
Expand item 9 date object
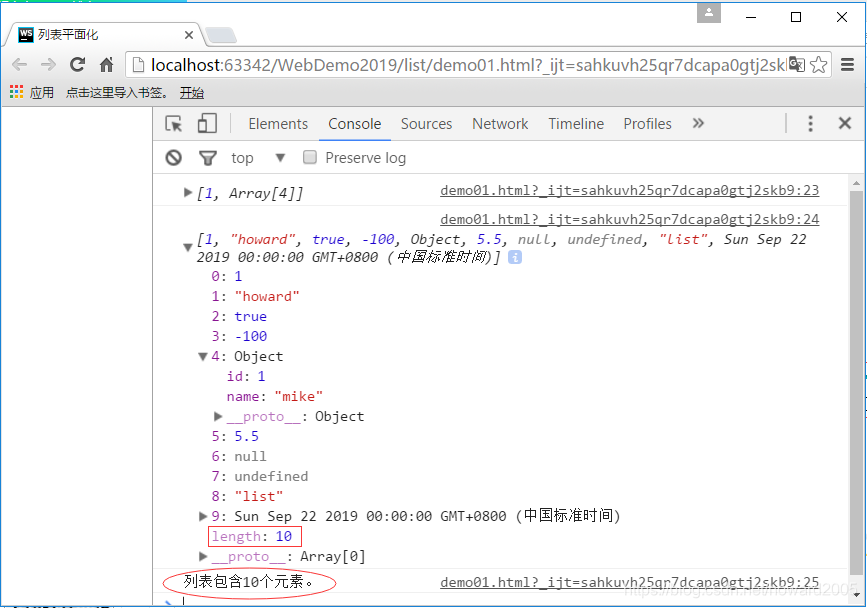click(x=203, y=516)
